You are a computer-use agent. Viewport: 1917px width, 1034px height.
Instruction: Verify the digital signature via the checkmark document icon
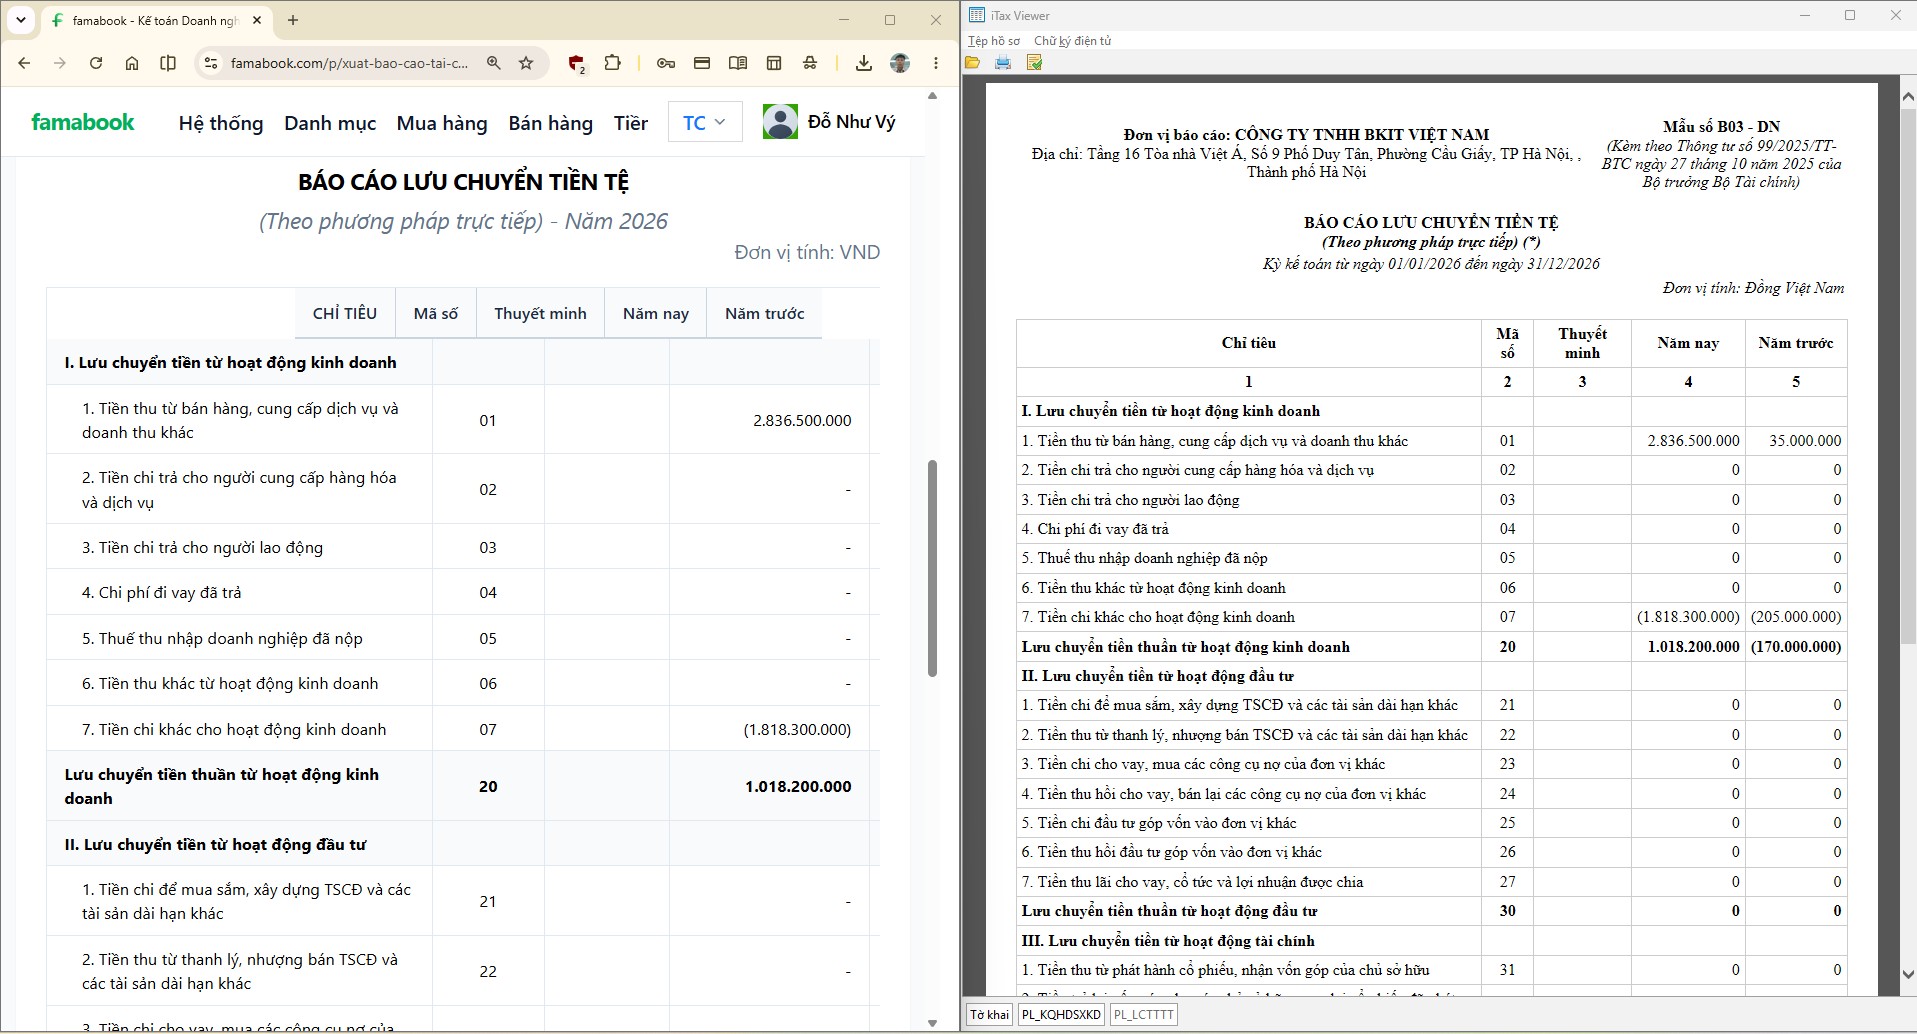click(x=1034, y=63)
